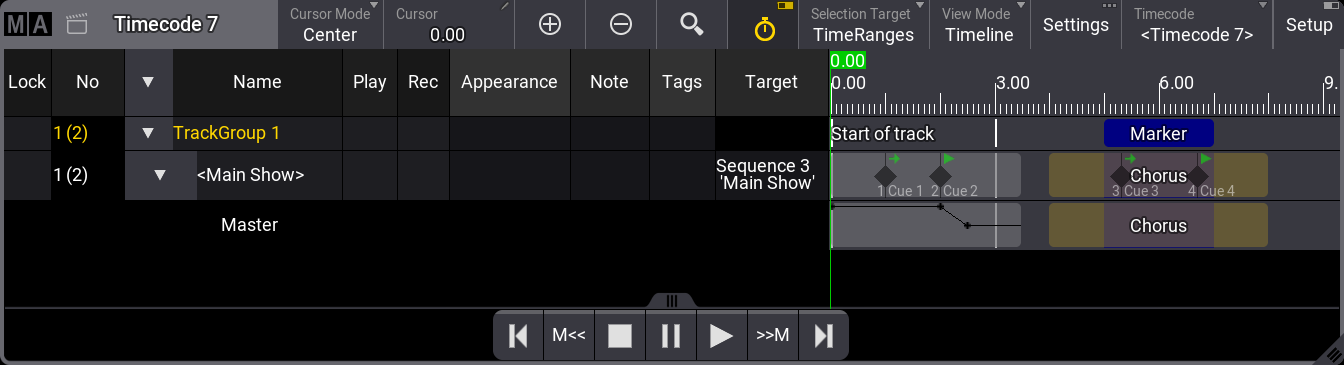Click the Cursor value field
The image size is (1344, 365).
pyautogui.click(x=448, y=25)
